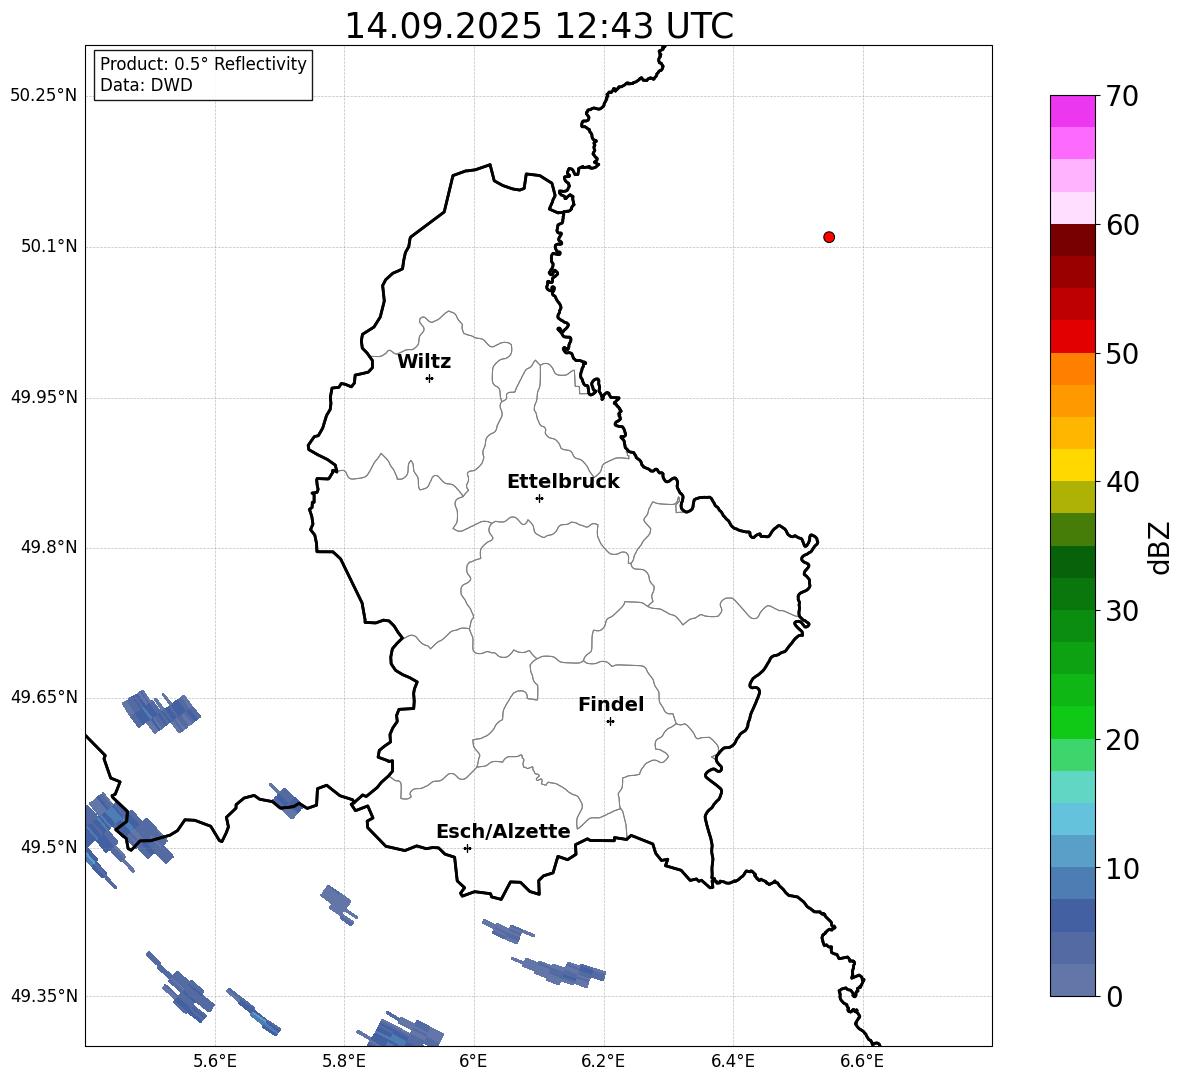
Task: Click the map title 14.09.2025 12:43 UTC
Action: coord(539,26)
